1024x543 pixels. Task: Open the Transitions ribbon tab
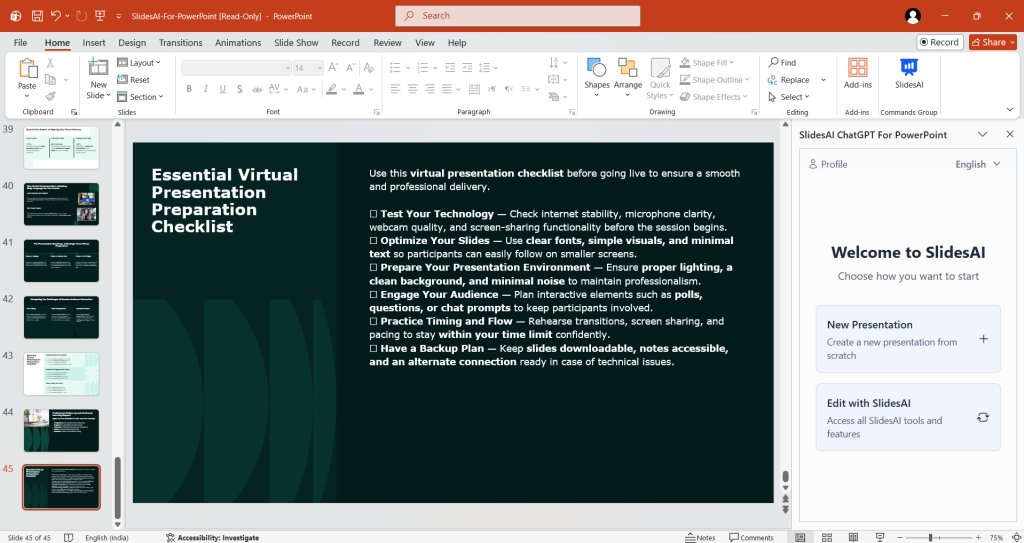180,43
